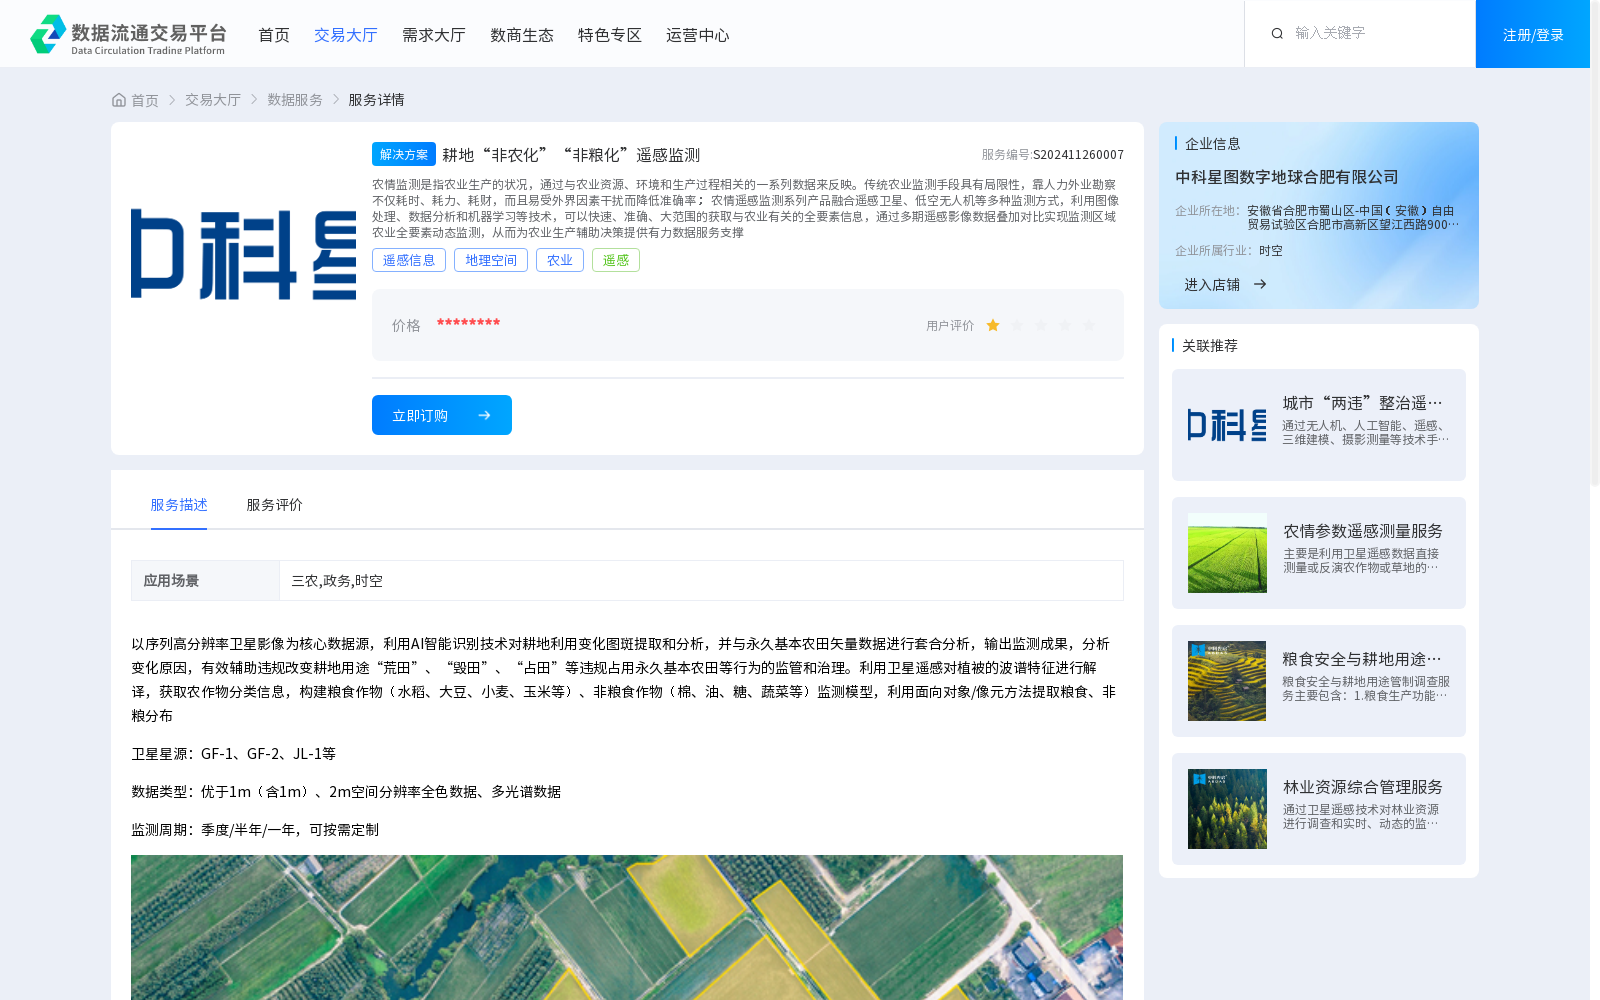This screenshot has width=1600, height=1000.
Task: Click the fourth rating star
Action: pyautogui.click(x=1065, y=325)
